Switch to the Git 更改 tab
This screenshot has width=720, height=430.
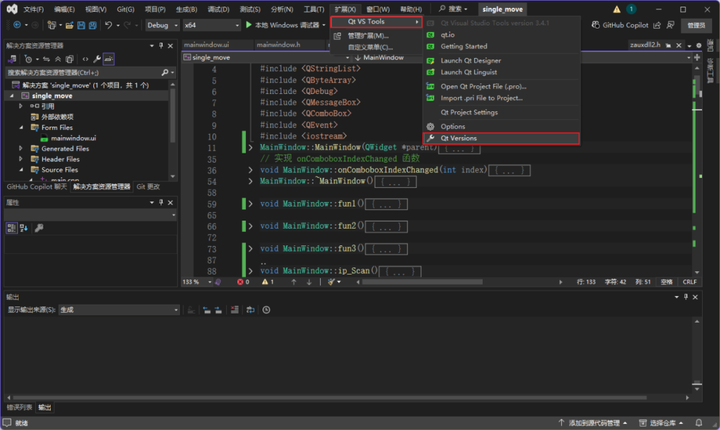pos(148,187)
